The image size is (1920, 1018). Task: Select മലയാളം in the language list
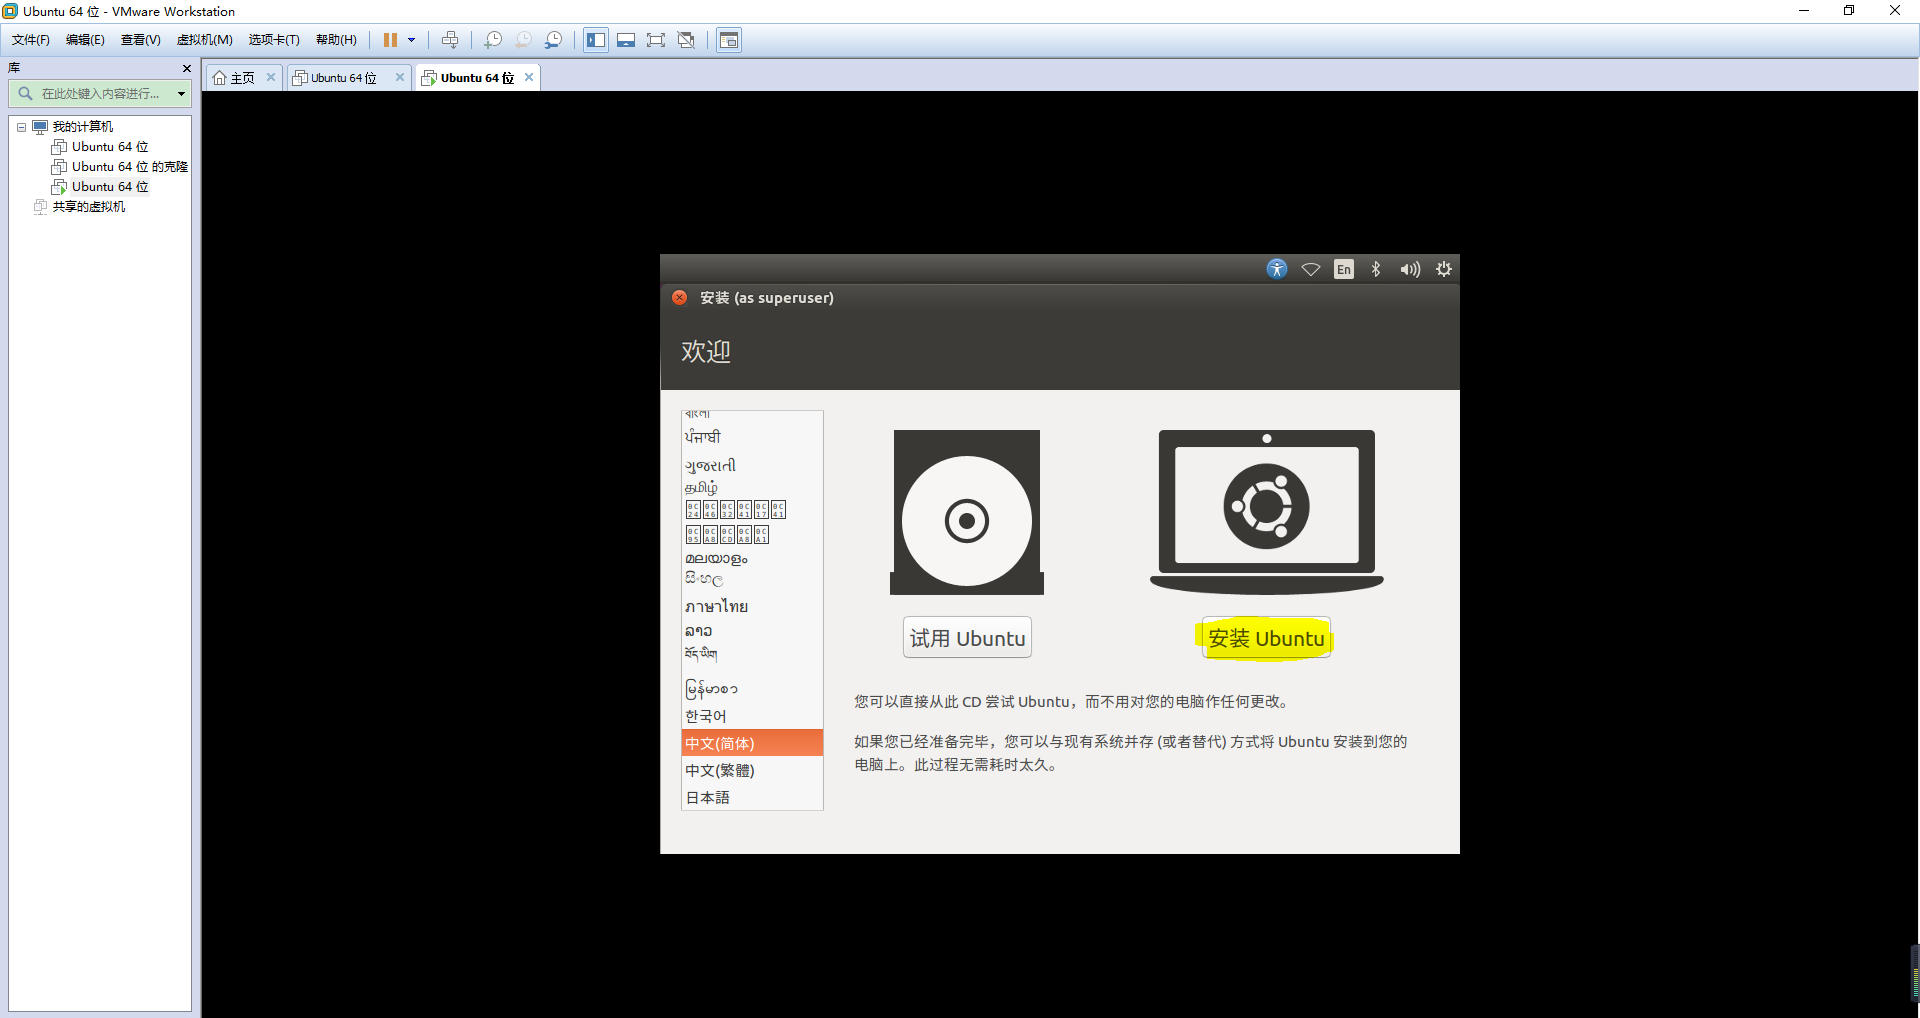[752, 559]
